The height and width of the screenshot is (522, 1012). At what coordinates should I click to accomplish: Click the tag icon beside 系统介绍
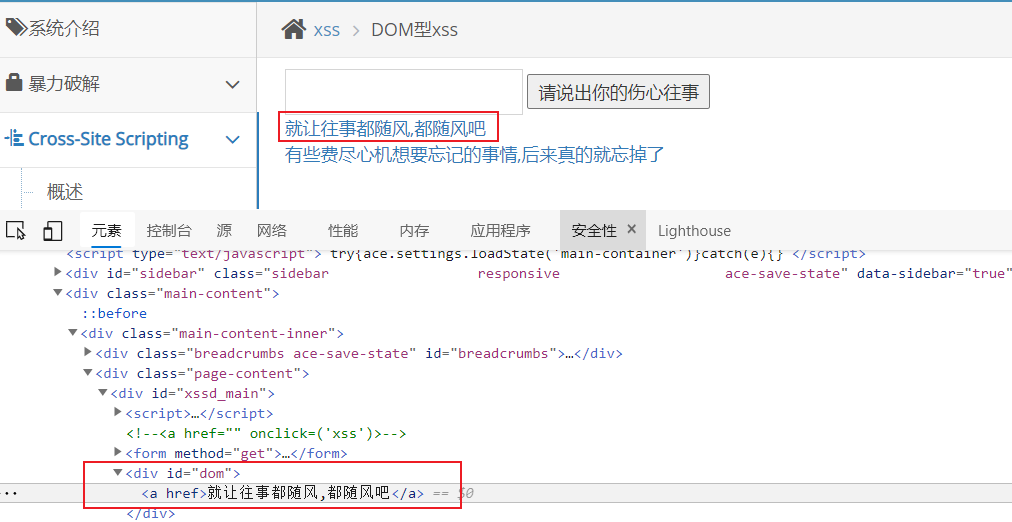pos(15,28)
